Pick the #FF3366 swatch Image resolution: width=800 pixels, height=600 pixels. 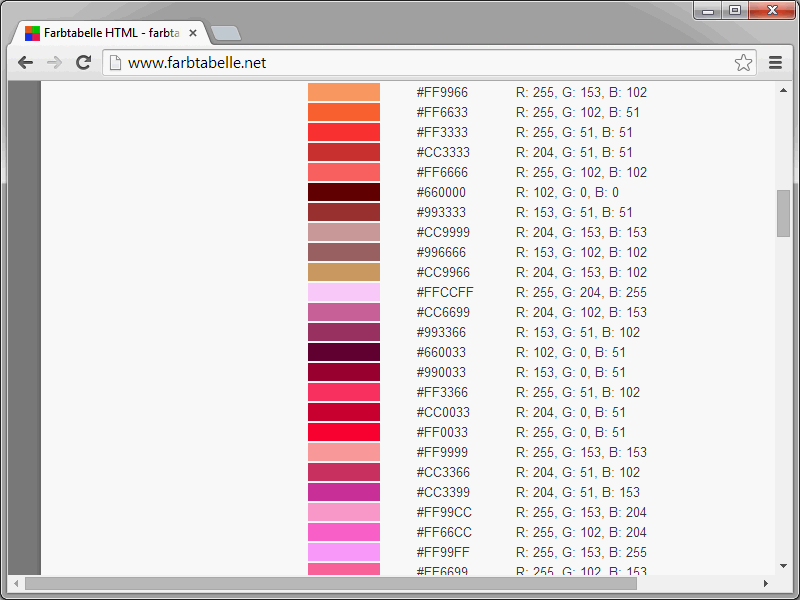point(344,392)
